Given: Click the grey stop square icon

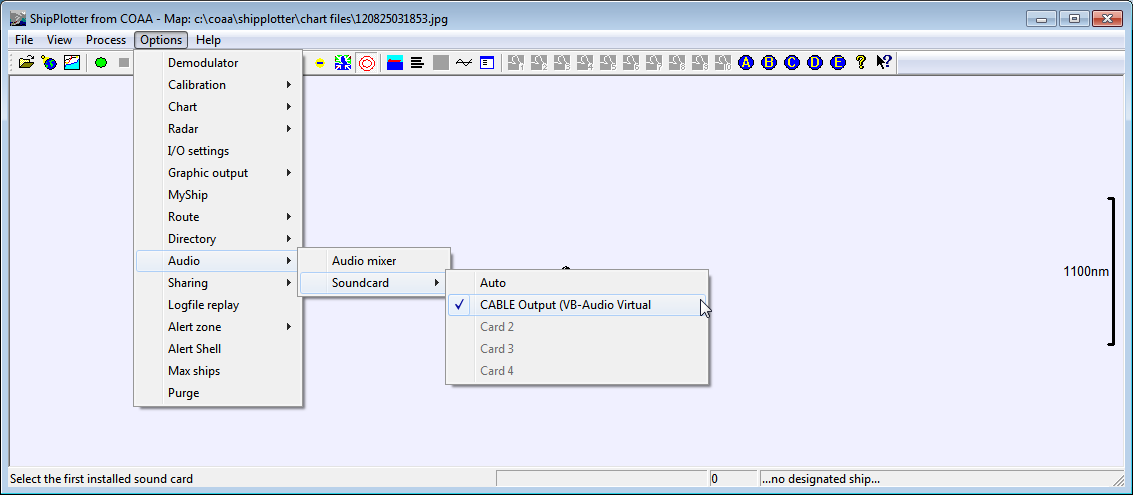Looking at the screenshot, I should tap(124, 63).
